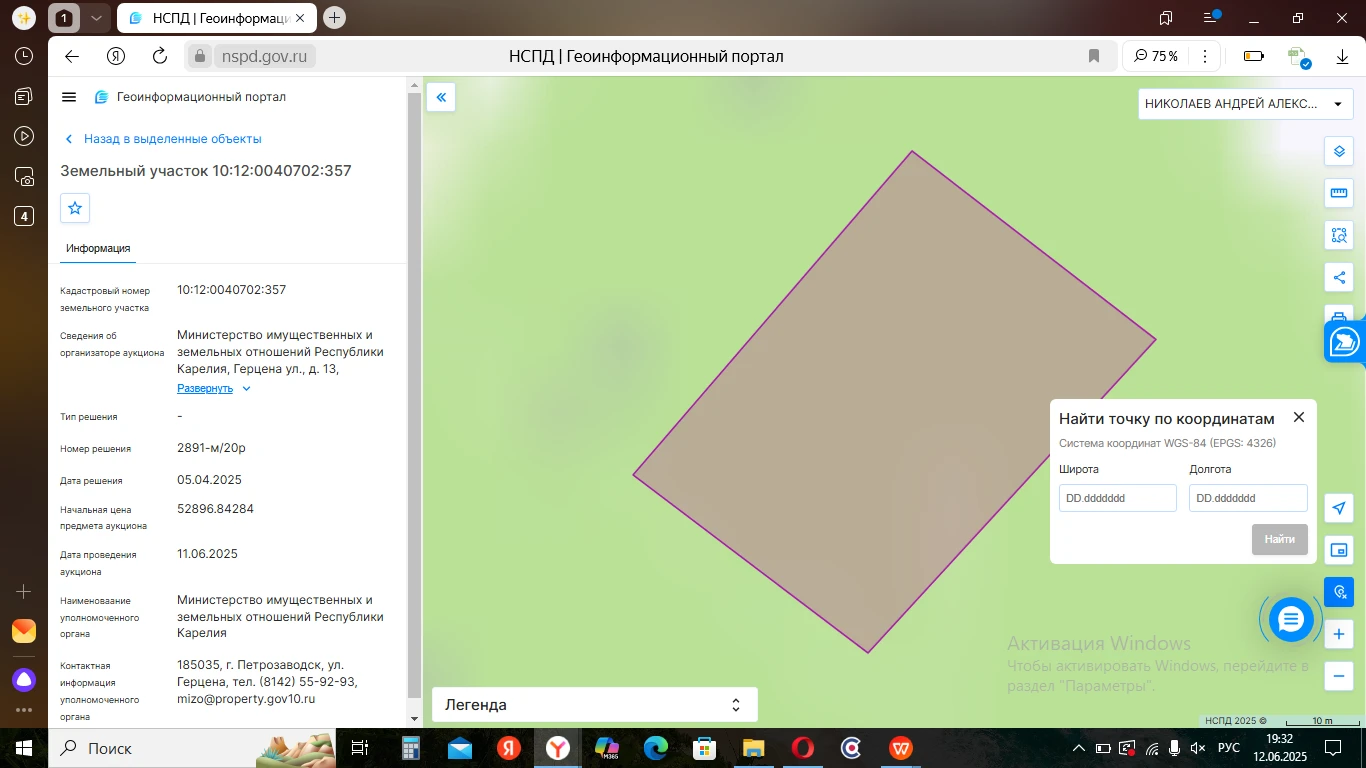Viewport: 1366px width, 768px height.
Task: Toggle the overview mini-map button
Action: point(1339,550)
